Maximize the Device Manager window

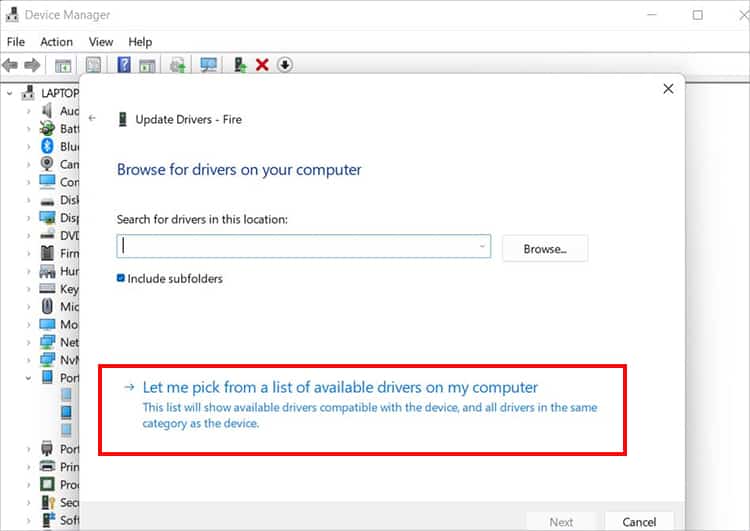(x=698, y=15)
